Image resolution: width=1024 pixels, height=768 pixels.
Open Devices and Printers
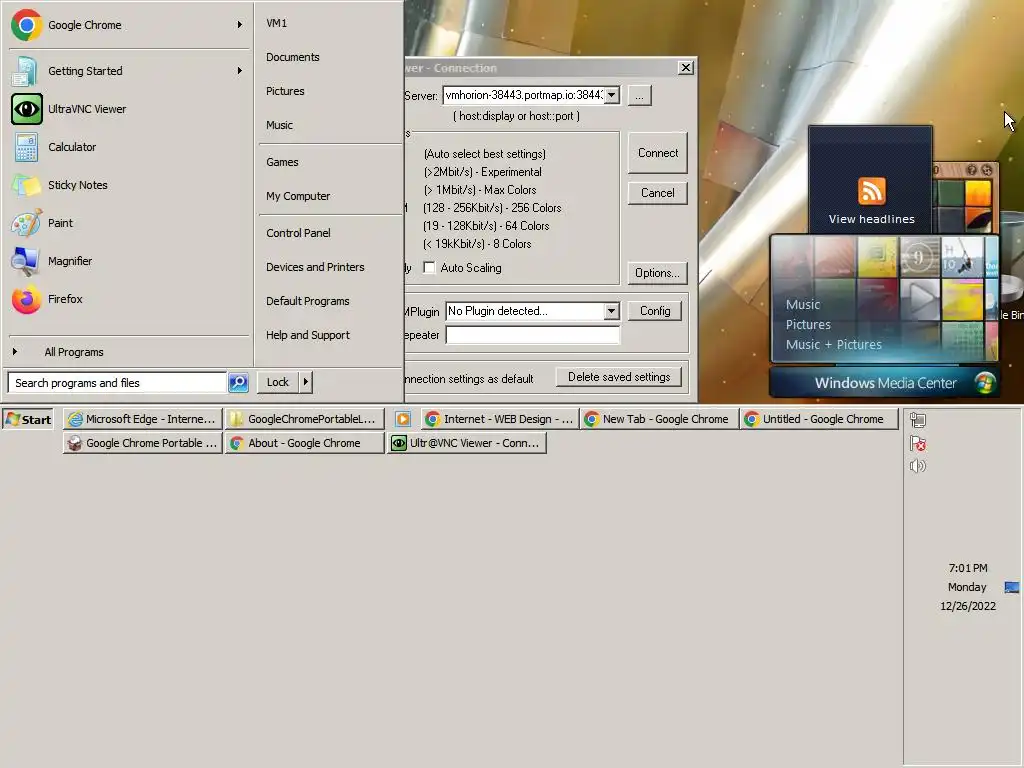pos(315,267)
